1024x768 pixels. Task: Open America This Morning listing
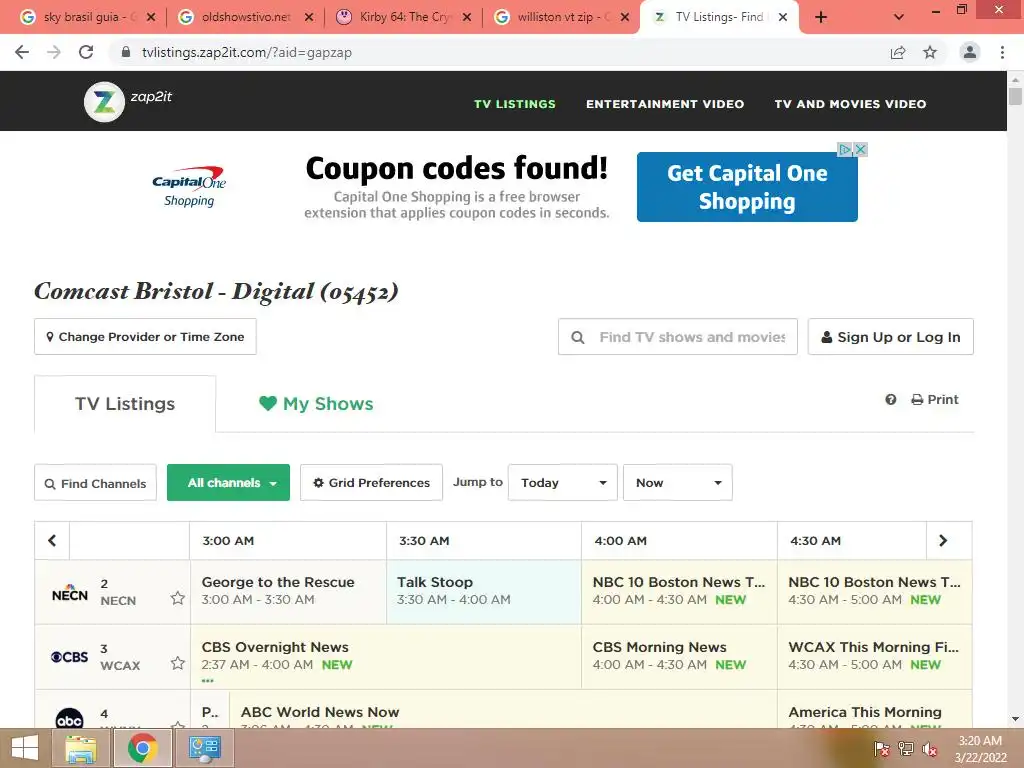pyautogui.click(x=874, y=711)
